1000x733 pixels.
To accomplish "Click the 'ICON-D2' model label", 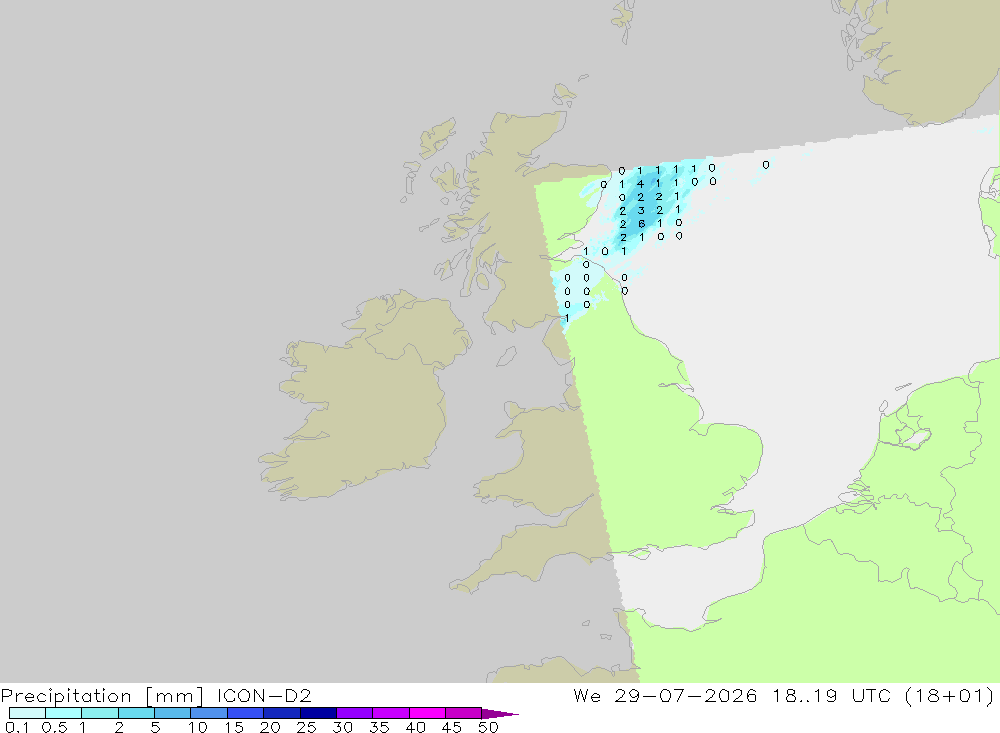I will (x=264, y=695).
